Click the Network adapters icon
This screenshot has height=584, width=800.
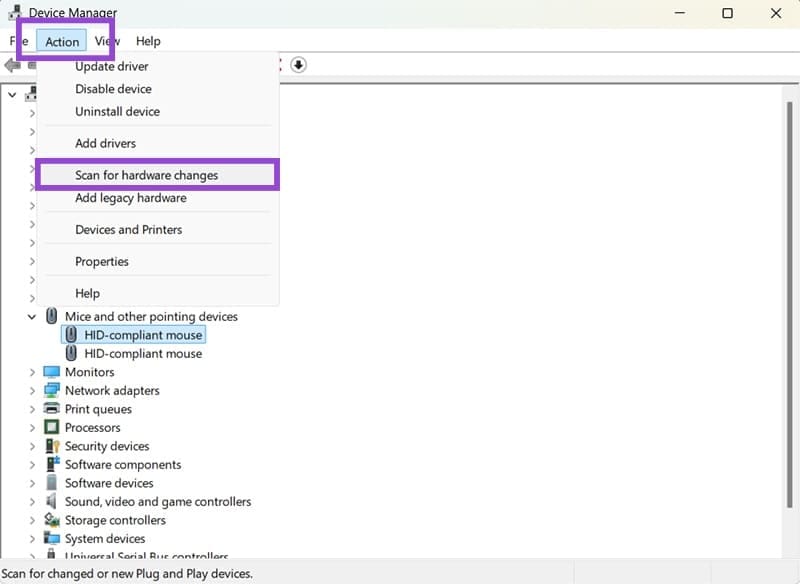point(51,390)
